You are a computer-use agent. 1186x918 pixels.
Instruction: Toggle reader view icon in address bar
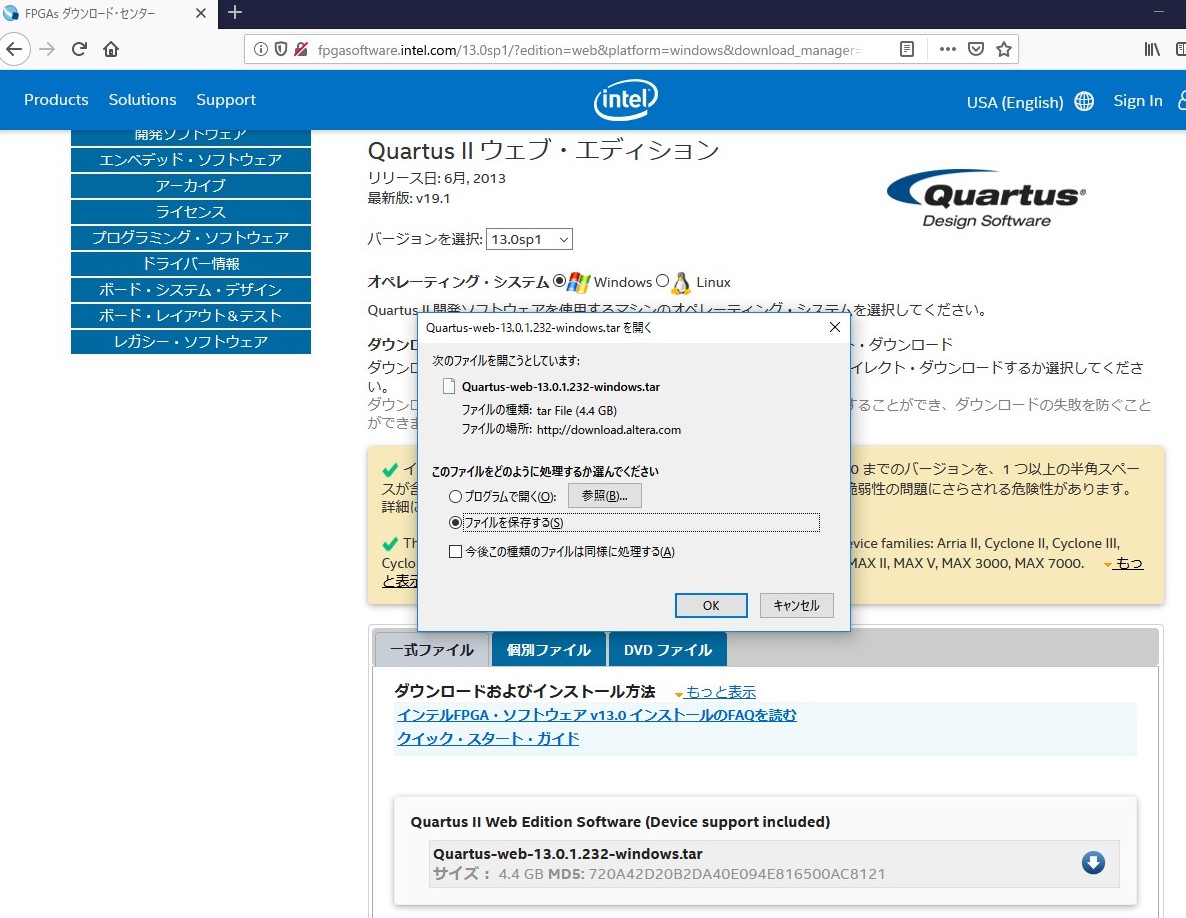[907, 50]
